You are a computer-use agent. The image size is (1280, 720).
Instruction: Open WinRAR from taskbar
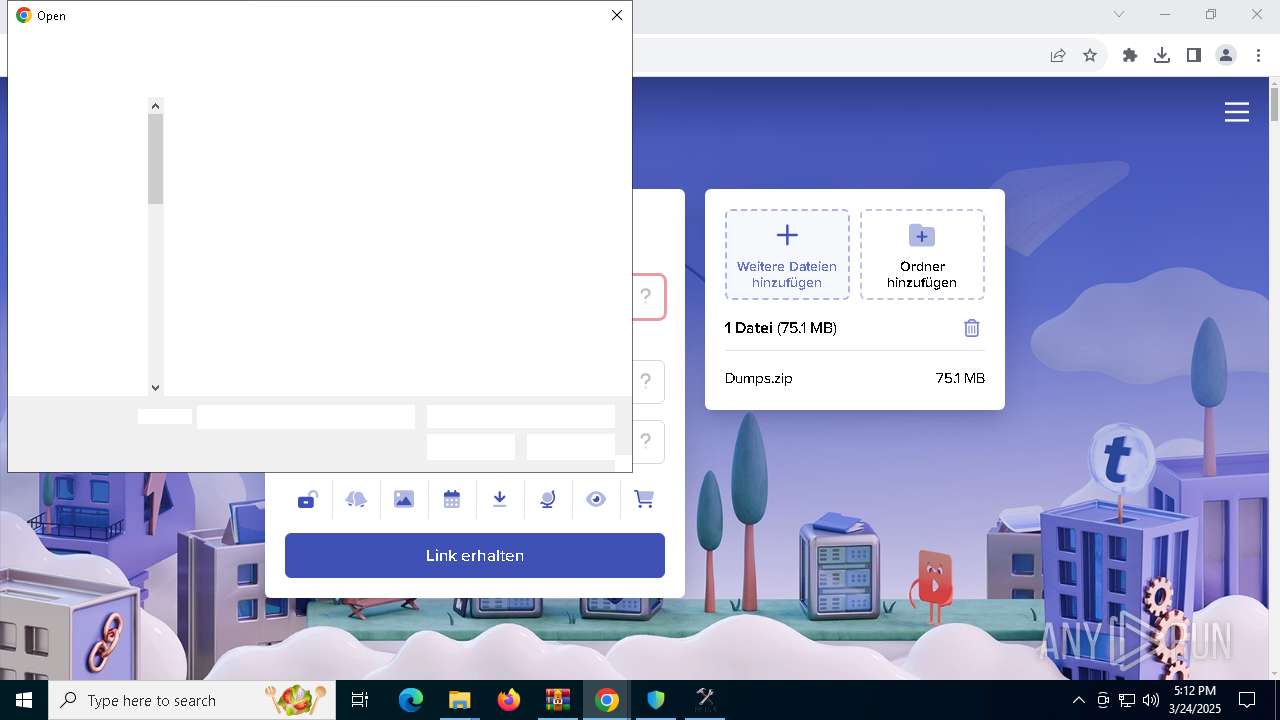557,700
